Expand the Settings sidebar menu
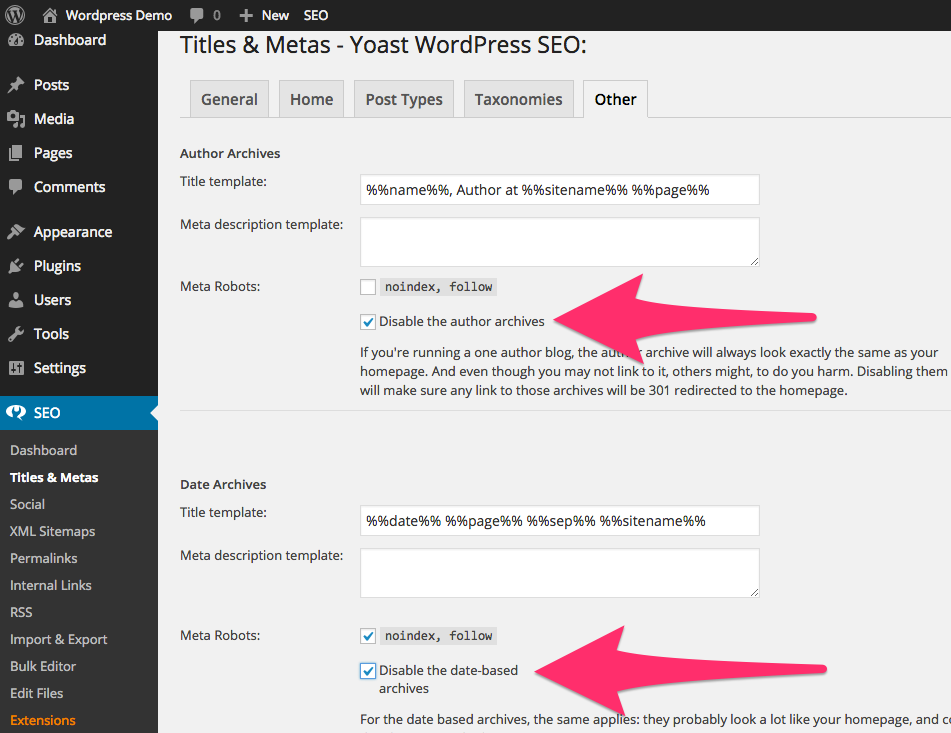This screenshot has width=951, height=733. click(x=60, y=368)
